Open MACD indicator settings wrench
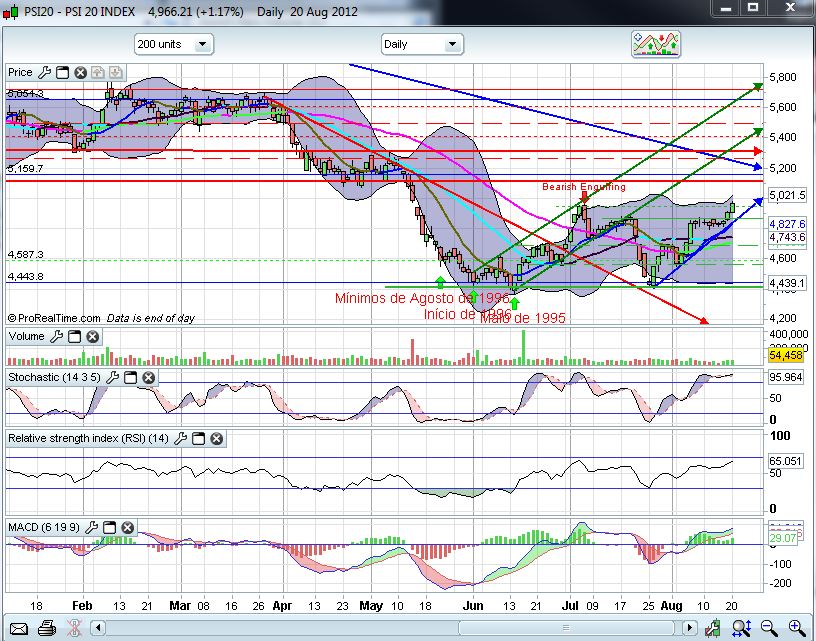 (x=91, y=528)
